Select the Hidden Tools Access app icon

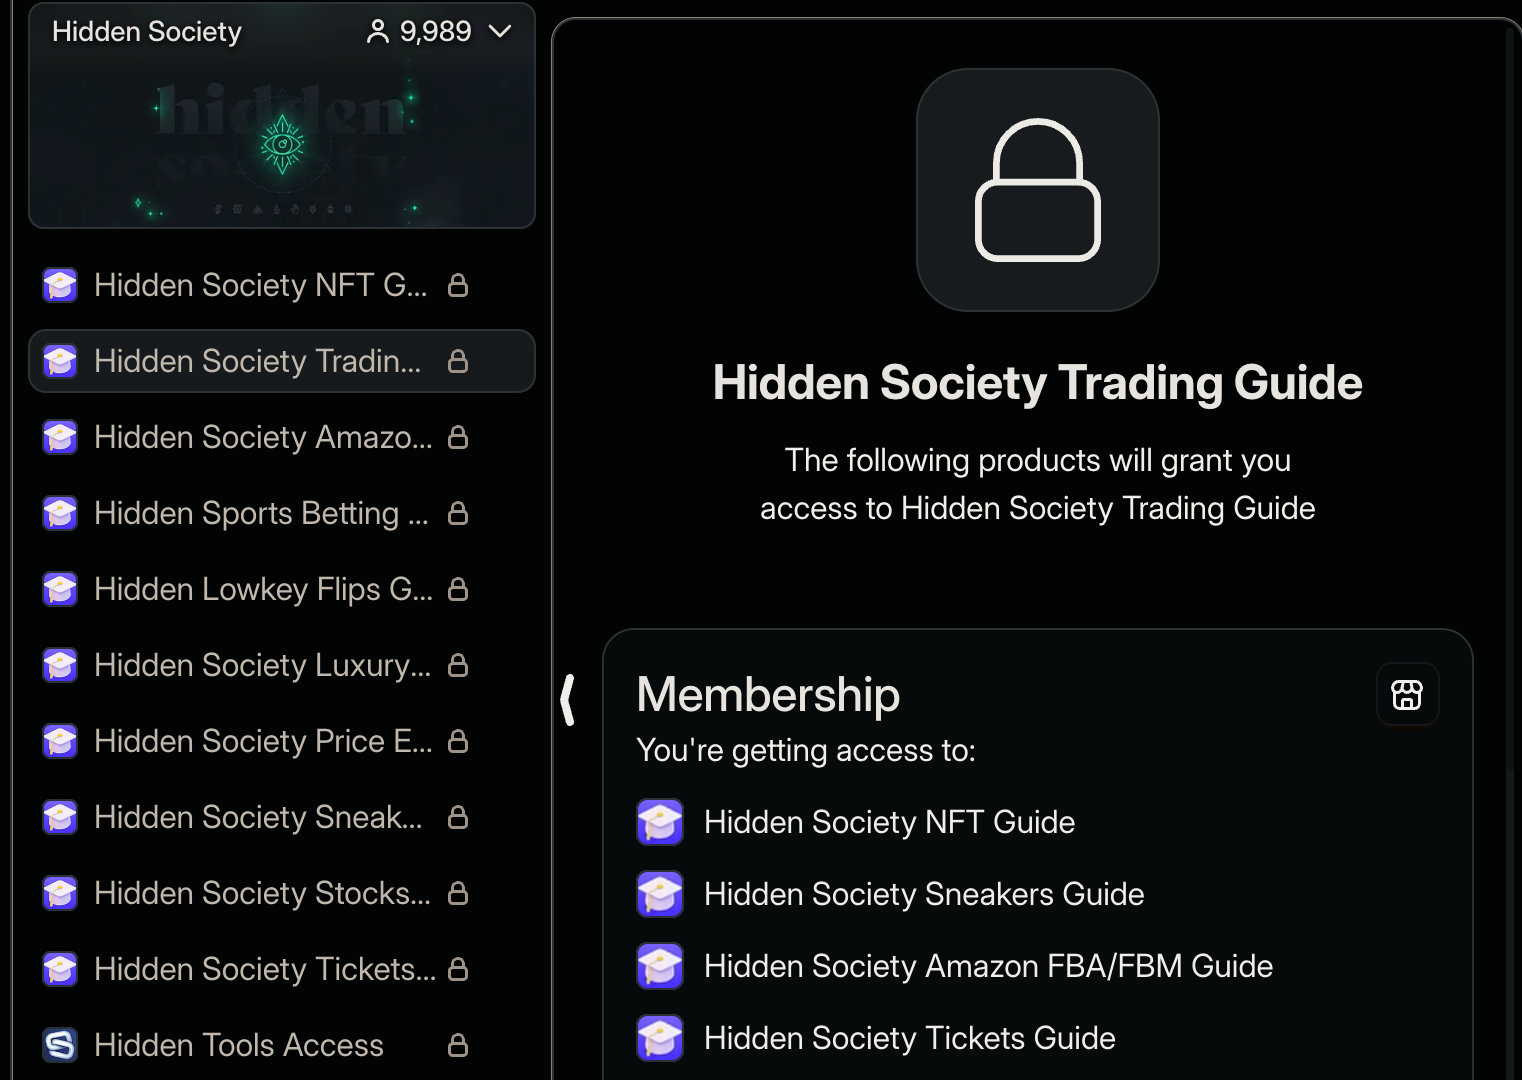click(x=59, y=1045)
